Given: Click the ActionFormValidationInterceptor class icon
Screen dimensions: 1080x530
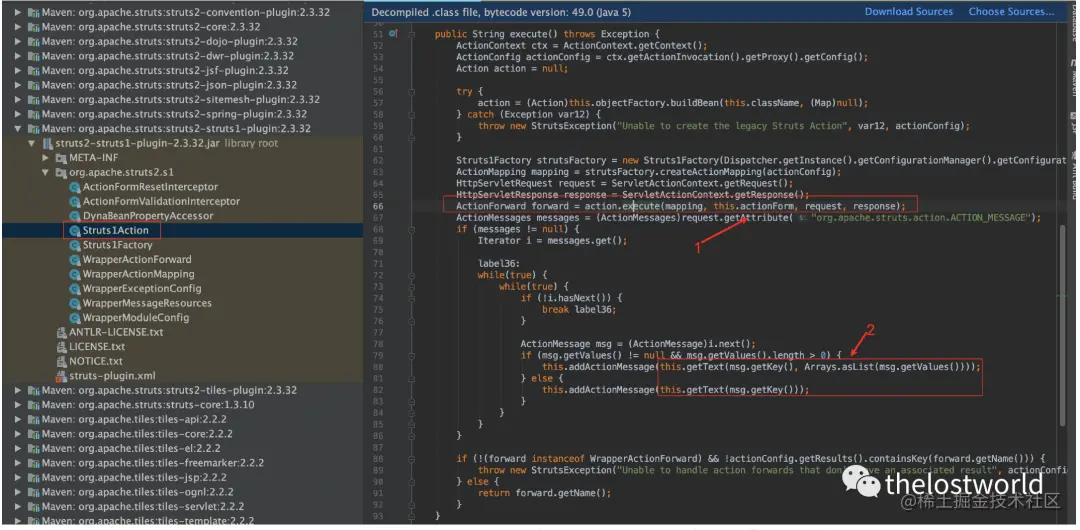Looking at the screenshot, I should point(74,201).
